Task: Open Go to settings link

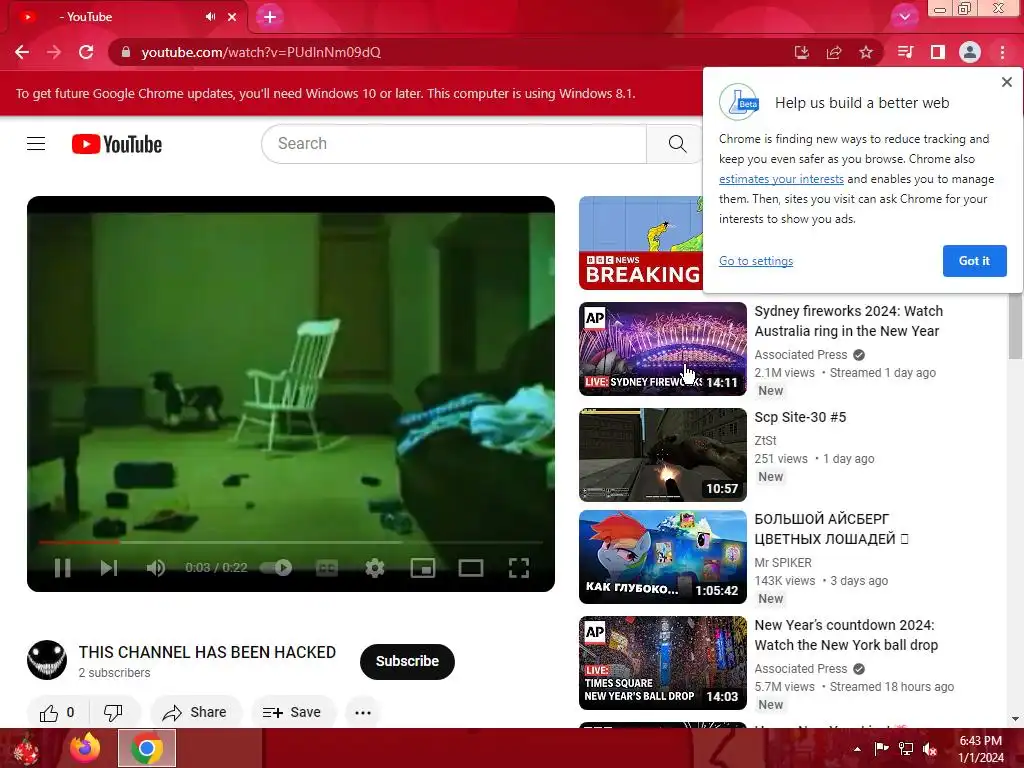Action: [756, 261]
